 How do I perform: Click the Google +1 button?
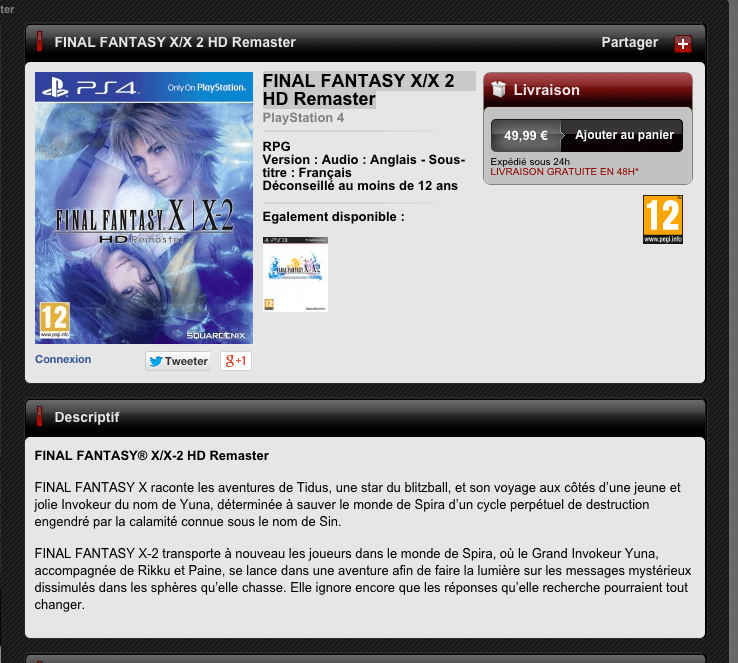(236, 361)
